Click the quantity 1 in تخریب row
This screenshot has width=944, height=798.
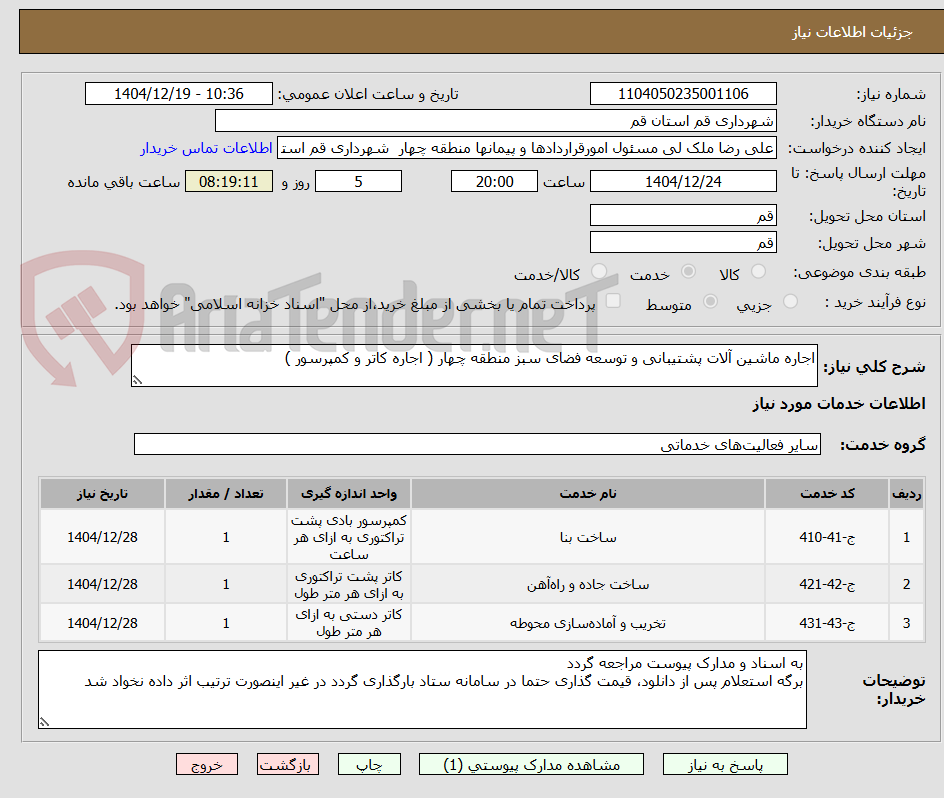226,623
